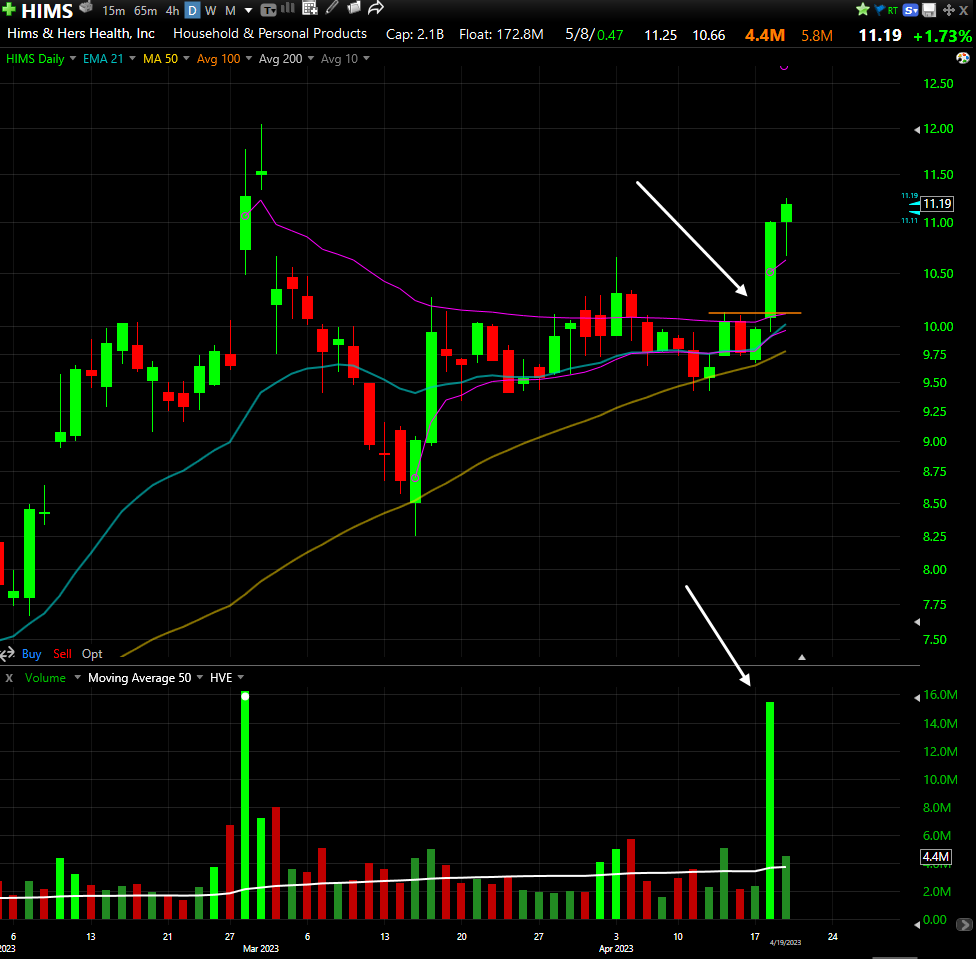Click the Sell button
The height and width of the screenshot is (959, 976).
click(x=62, y=653)
